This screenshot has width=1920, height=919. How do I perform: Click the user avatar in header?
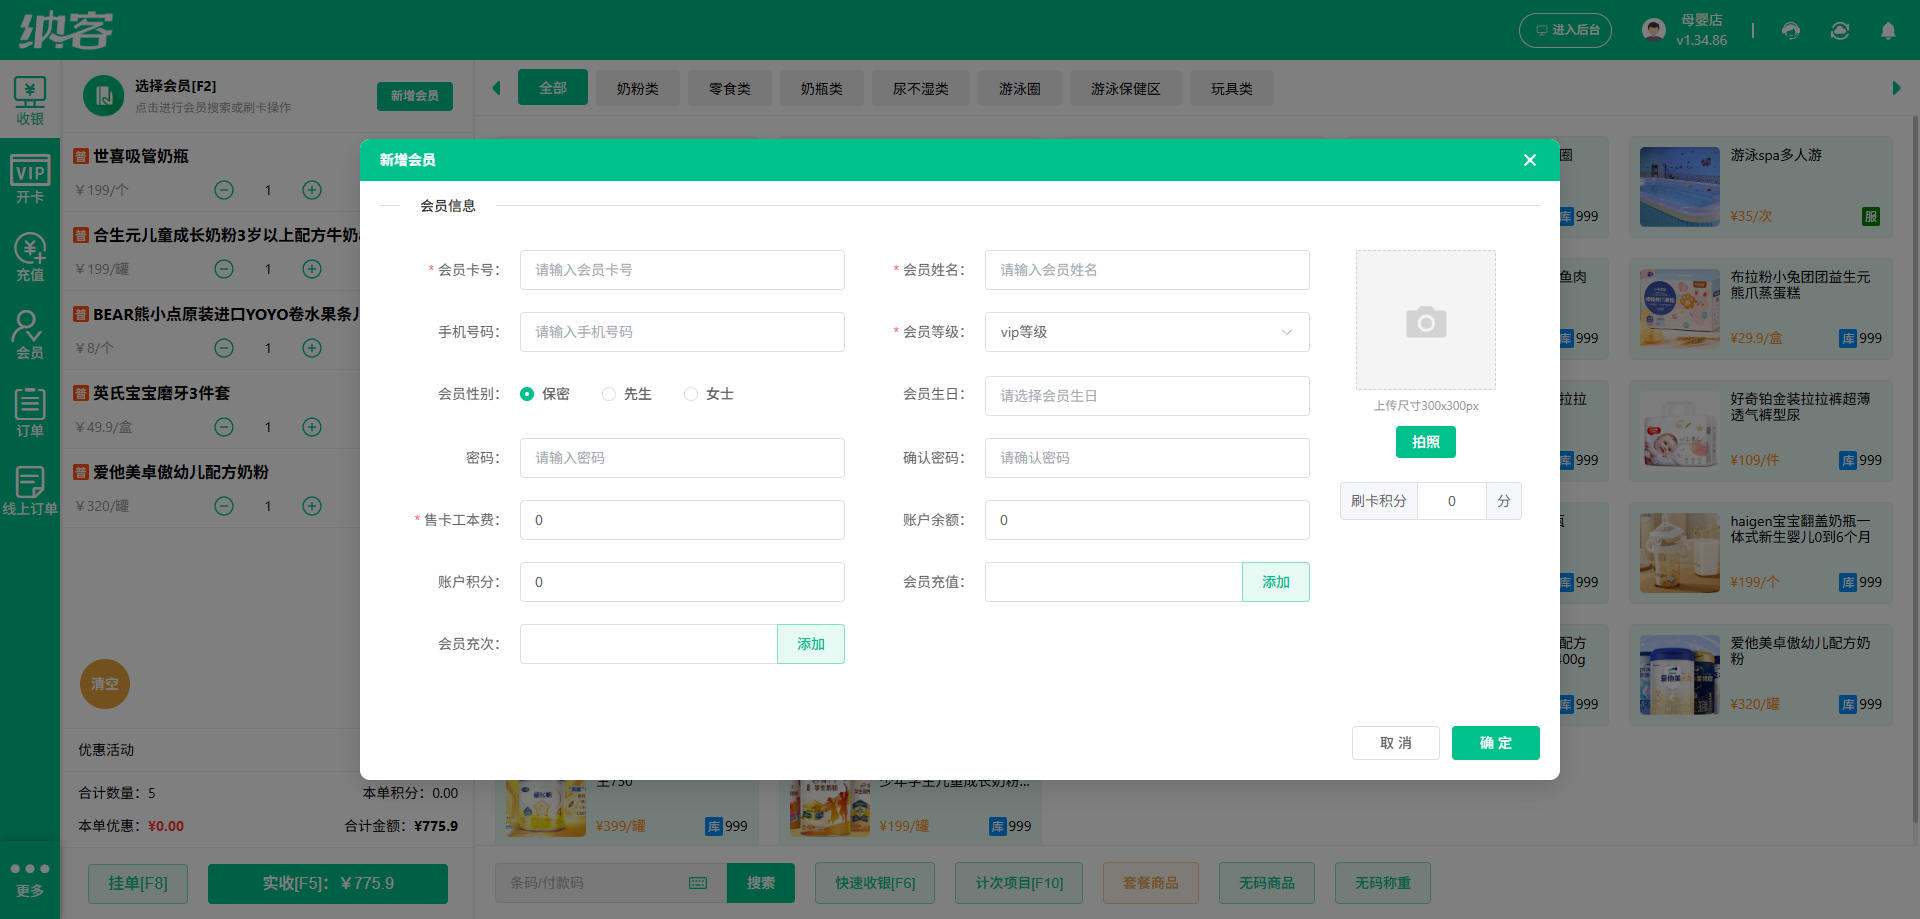click(x=1654, y=30)
